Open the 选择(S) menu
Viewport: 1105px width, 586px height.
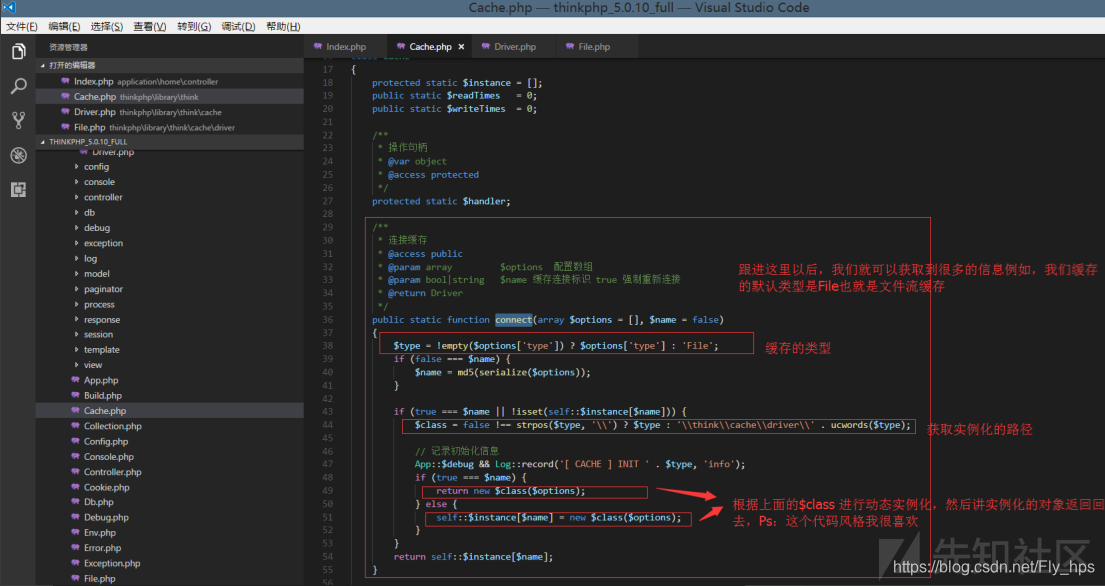[x=106, y=26]
